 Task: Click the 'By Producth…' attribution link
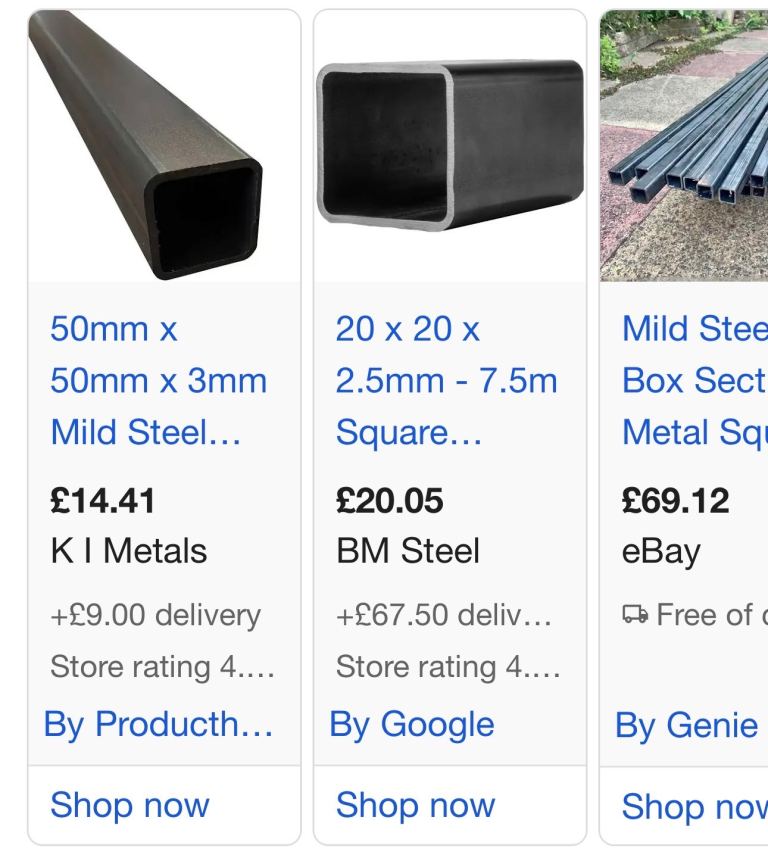tap(159, 724)
